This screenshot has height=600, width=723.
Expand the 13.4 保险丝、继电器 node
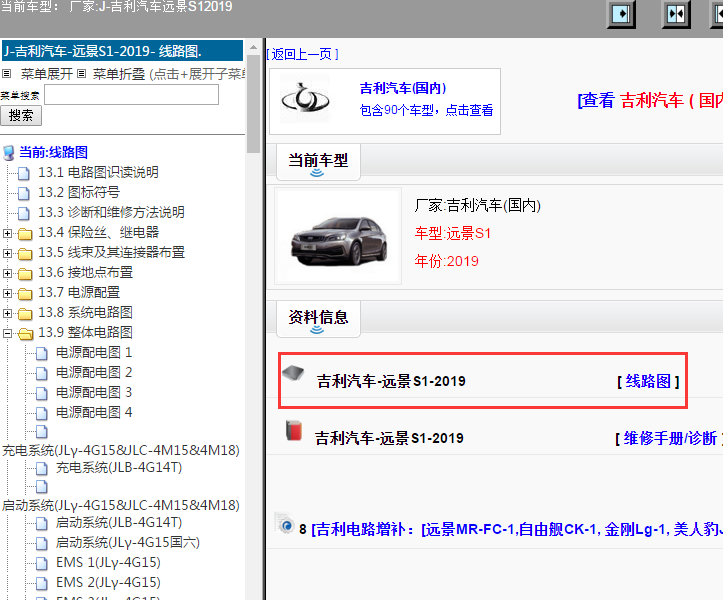(x=7, y=233)
